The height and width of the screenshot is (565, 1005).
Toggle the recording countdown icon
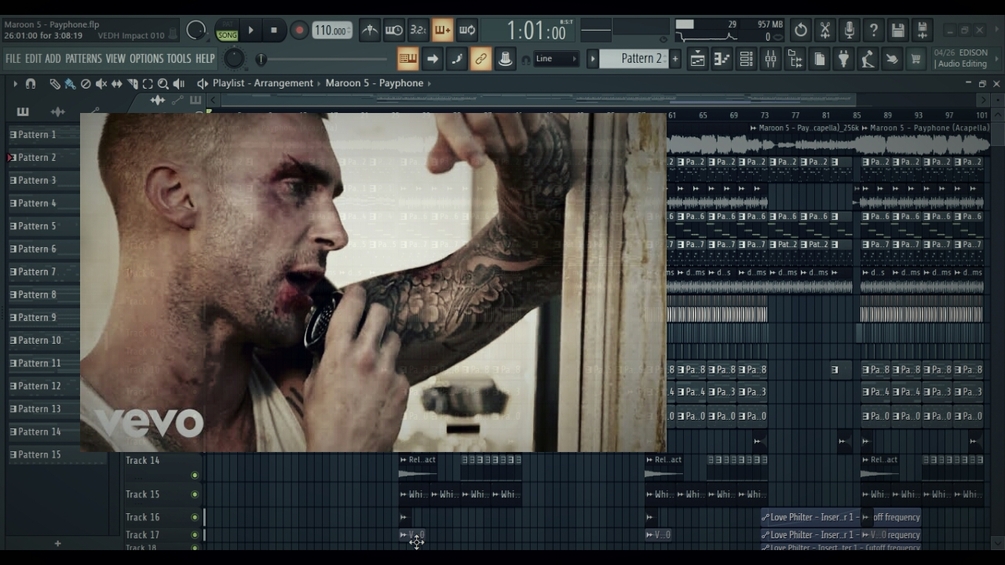(x=418, y=30)
